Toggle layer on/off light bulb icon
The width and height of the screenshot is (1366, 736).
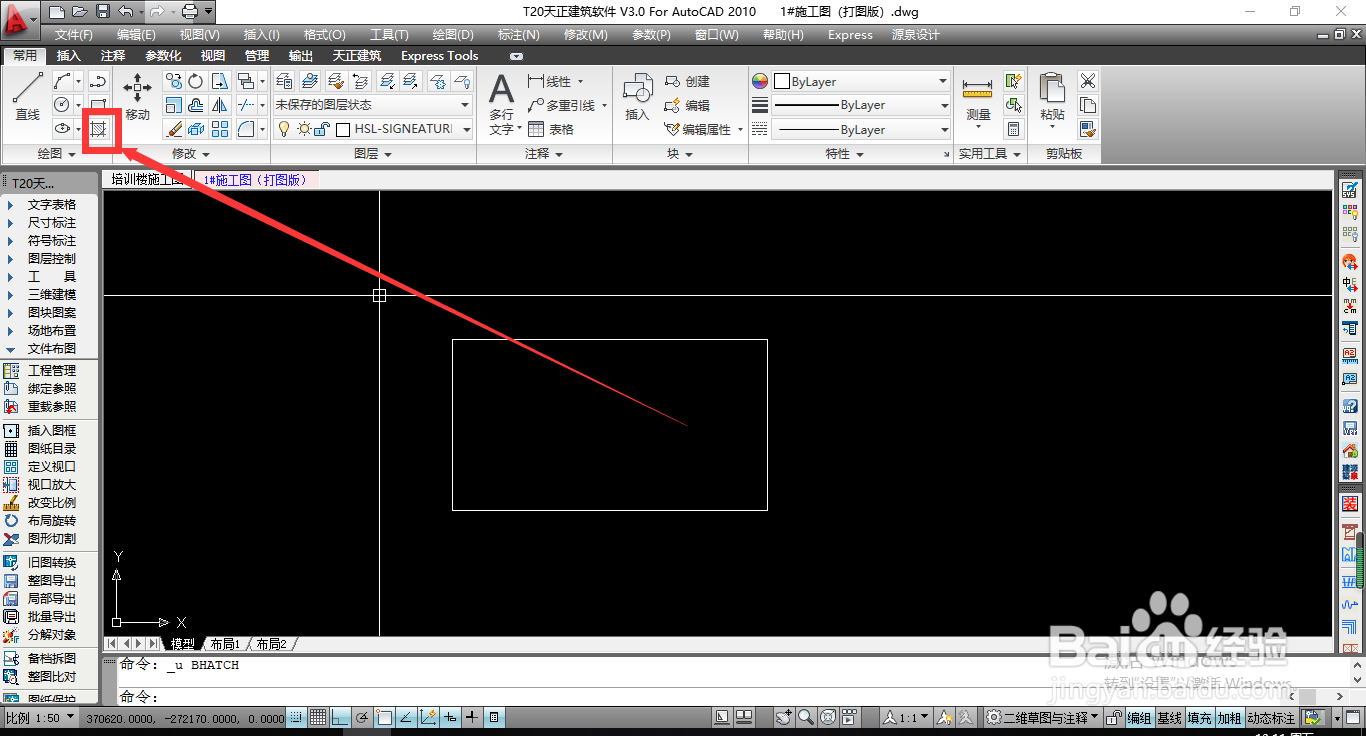click(x=284, y=129)
